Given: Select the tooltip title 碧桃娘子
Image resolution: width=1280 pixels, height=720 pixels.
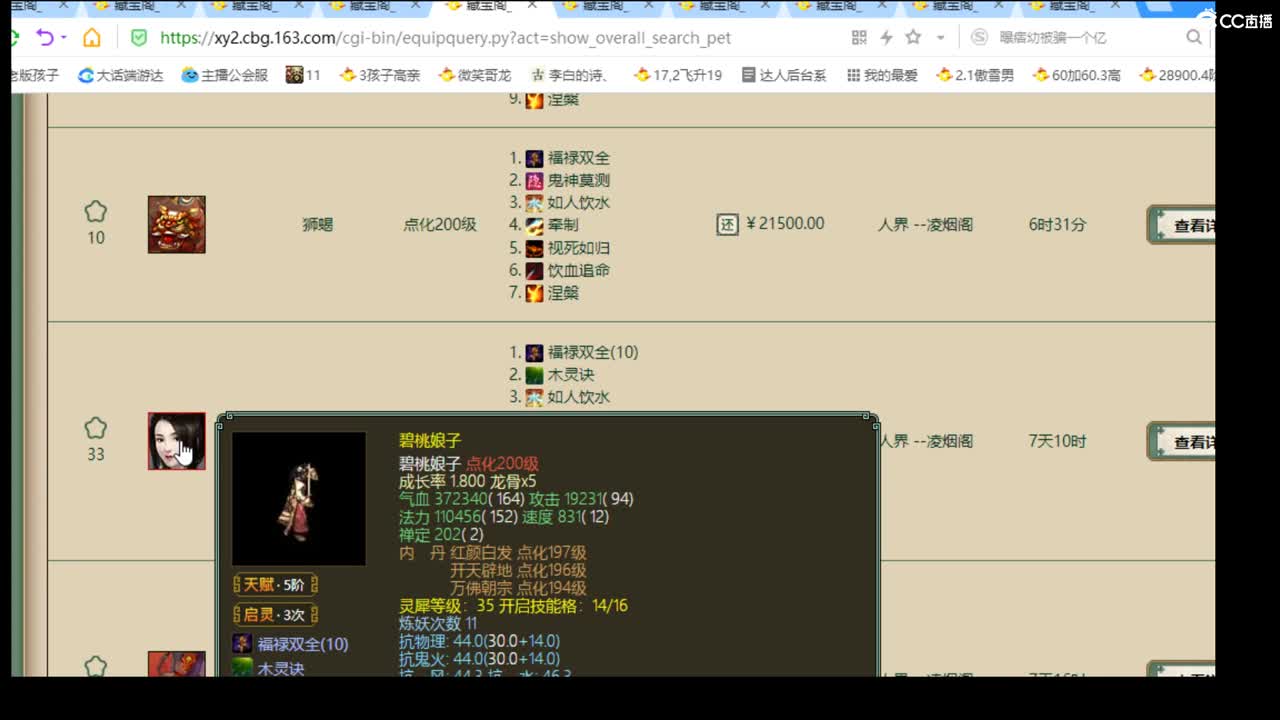Looking at the screenshot, I should tap(430, 441).
